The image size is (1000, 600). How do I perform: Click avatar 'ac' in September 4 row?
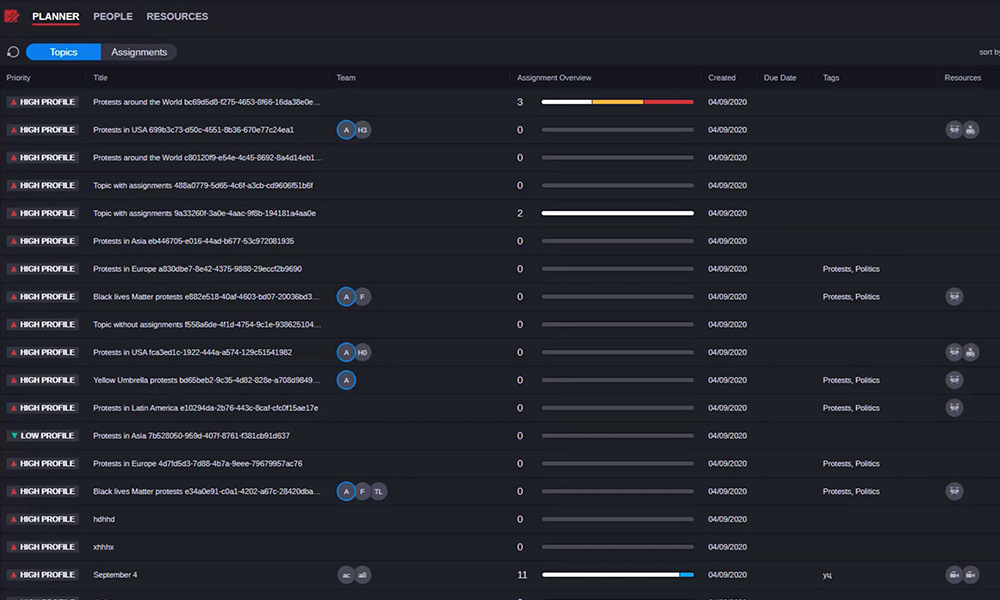346,575
